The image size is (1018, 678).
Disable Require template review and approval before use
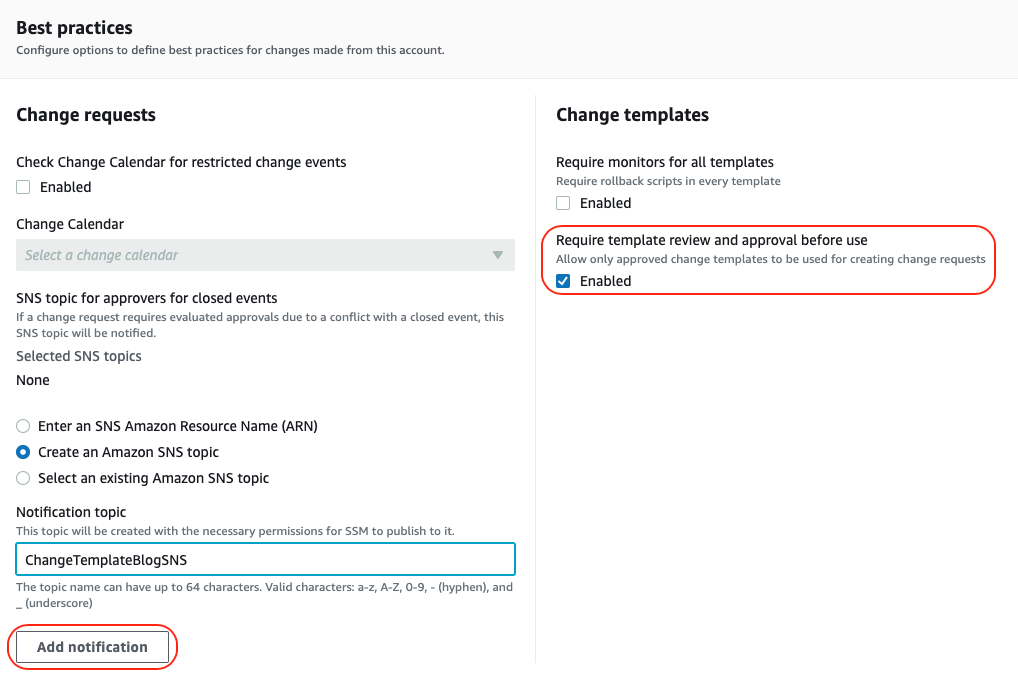tap(563, 281)
